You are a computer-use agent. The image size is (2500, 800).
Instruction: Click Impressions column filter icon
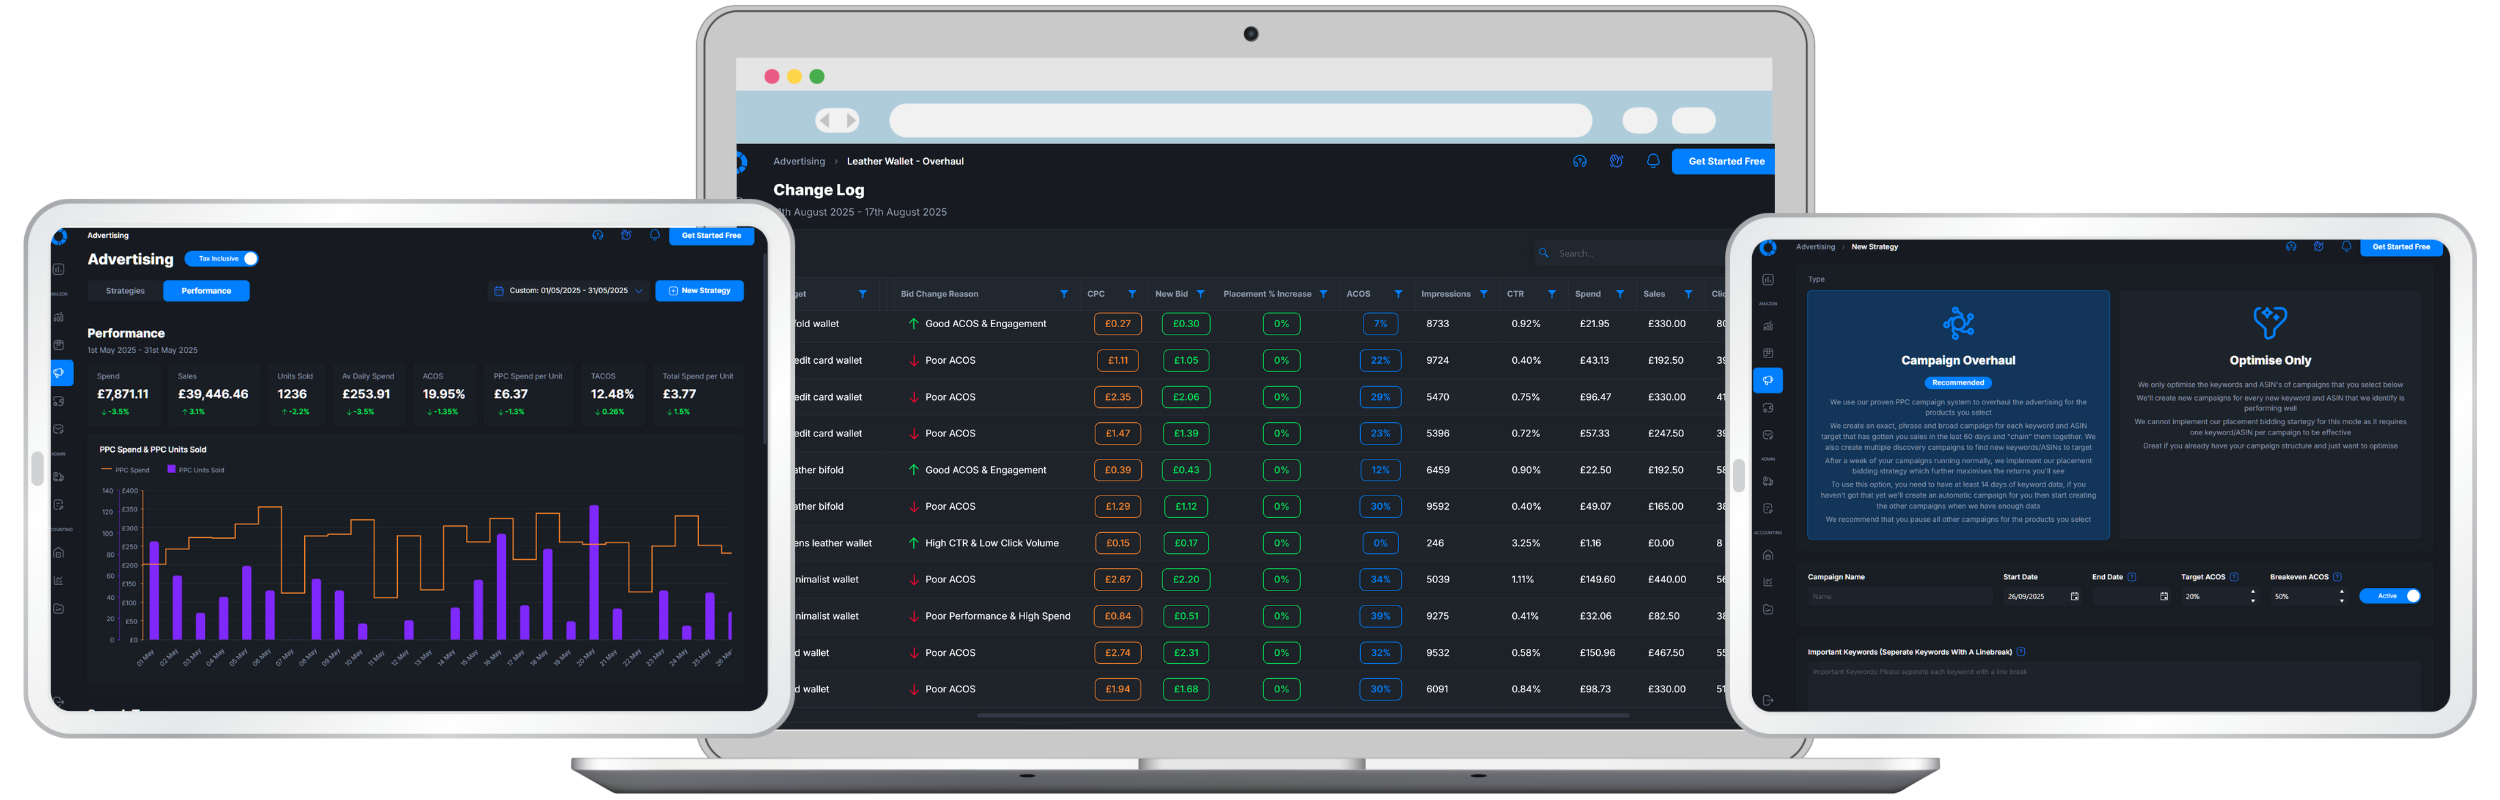tap(1484, 294)
